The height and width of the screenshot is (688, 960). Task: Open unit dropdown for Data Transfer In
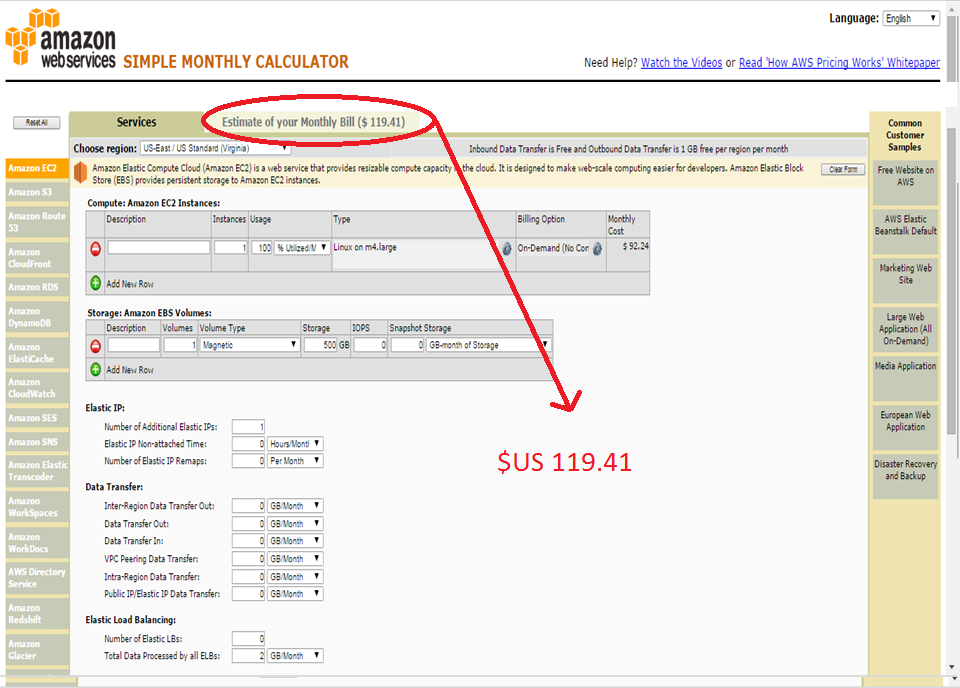295,541
